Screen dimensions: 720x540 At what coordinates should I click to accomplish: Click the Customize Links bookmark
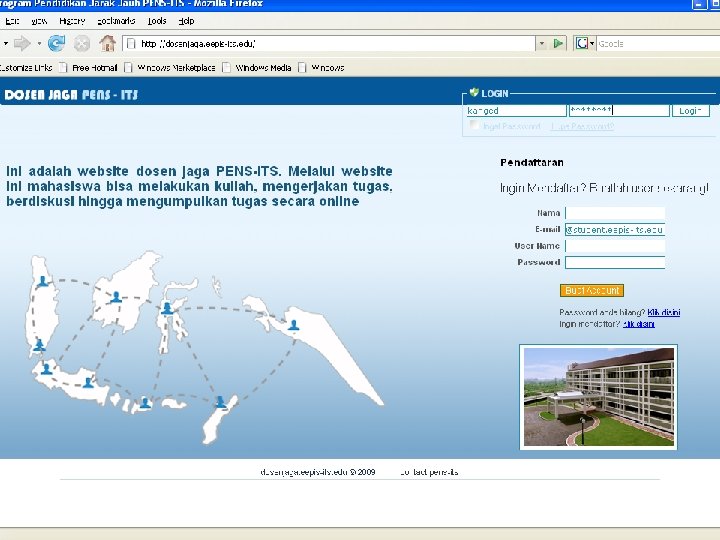26,68
